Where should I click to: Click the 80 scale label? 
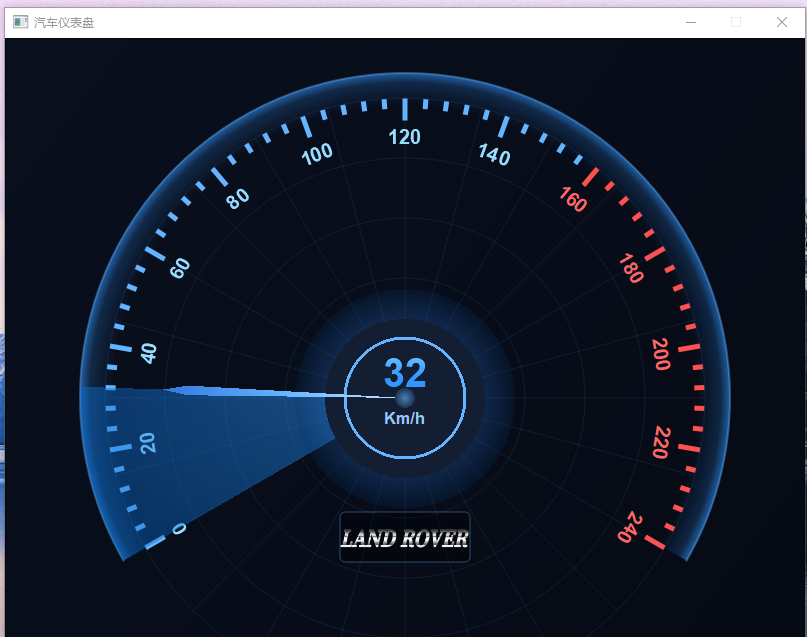click(238, 199)
